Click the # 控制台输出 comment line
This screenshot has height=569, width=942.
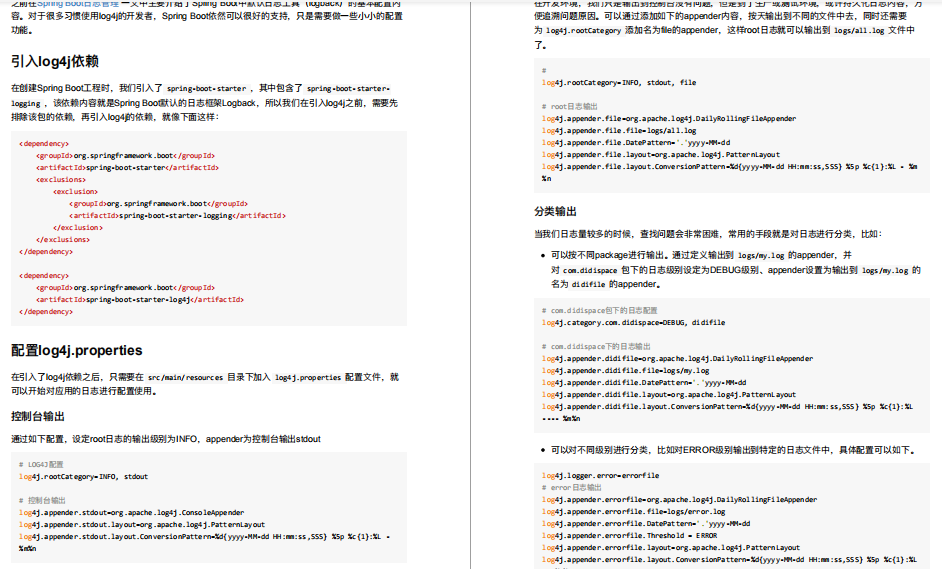(x=42, y=501)
